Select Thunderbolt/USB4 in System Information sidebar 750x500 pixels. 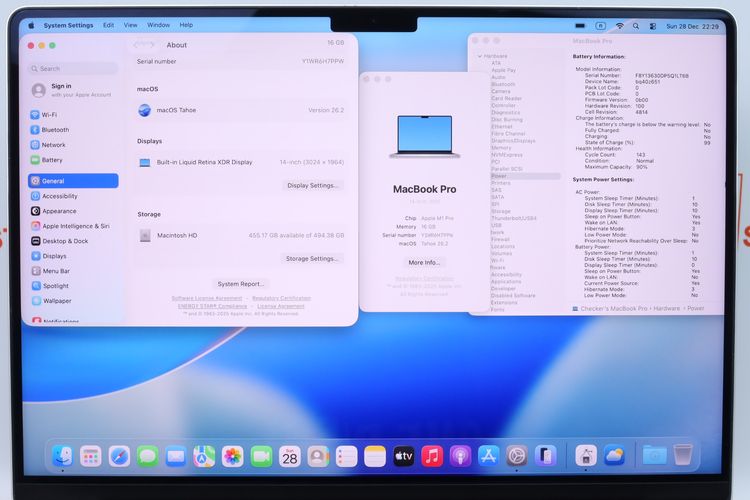pos(514,218)
